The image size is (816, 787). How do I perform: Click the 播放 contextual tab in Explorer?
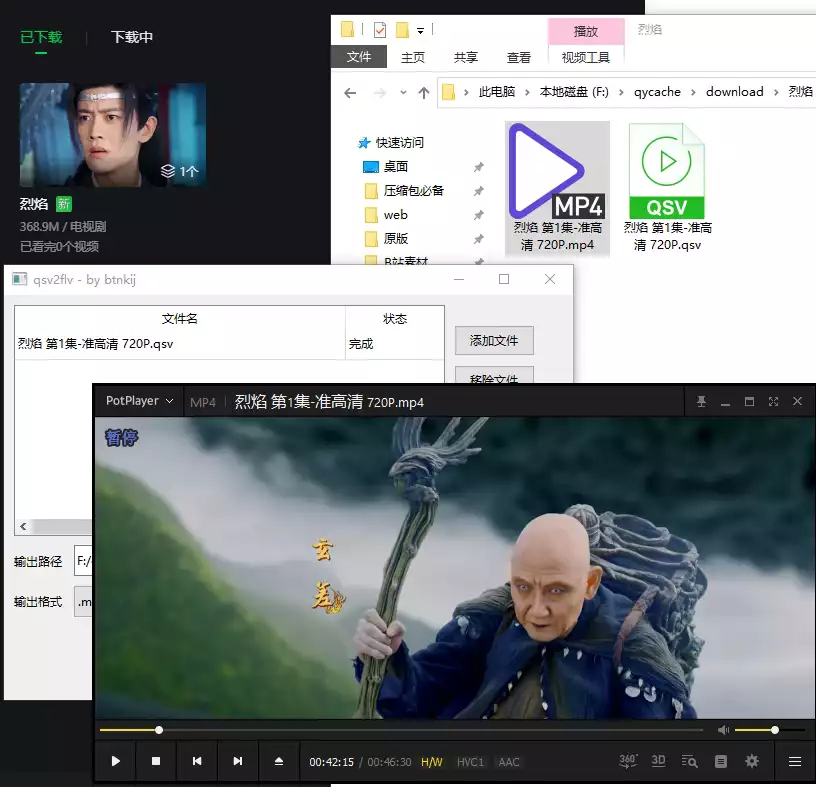(586, 31)
